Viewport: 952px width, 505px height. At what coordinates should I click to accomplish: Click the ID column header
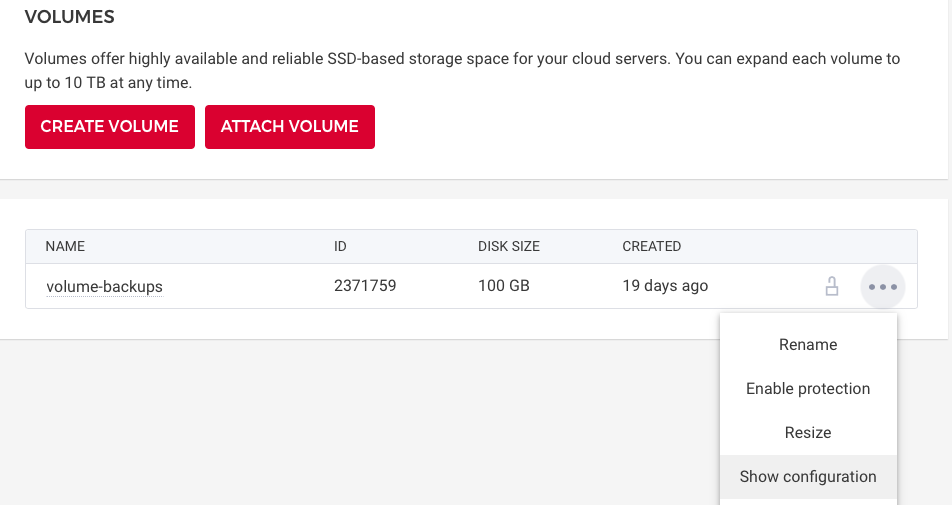tap(341, 246)
